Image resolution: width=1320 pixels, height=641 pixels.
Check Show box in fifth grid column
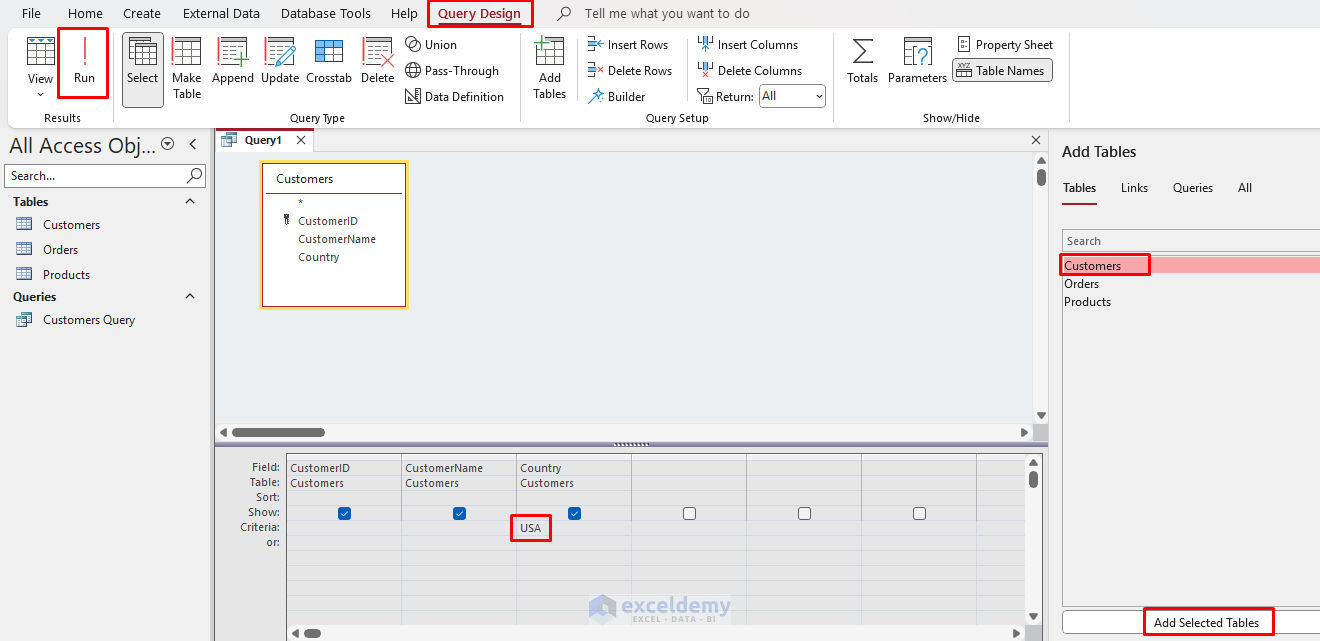click(x=804, y=513)
